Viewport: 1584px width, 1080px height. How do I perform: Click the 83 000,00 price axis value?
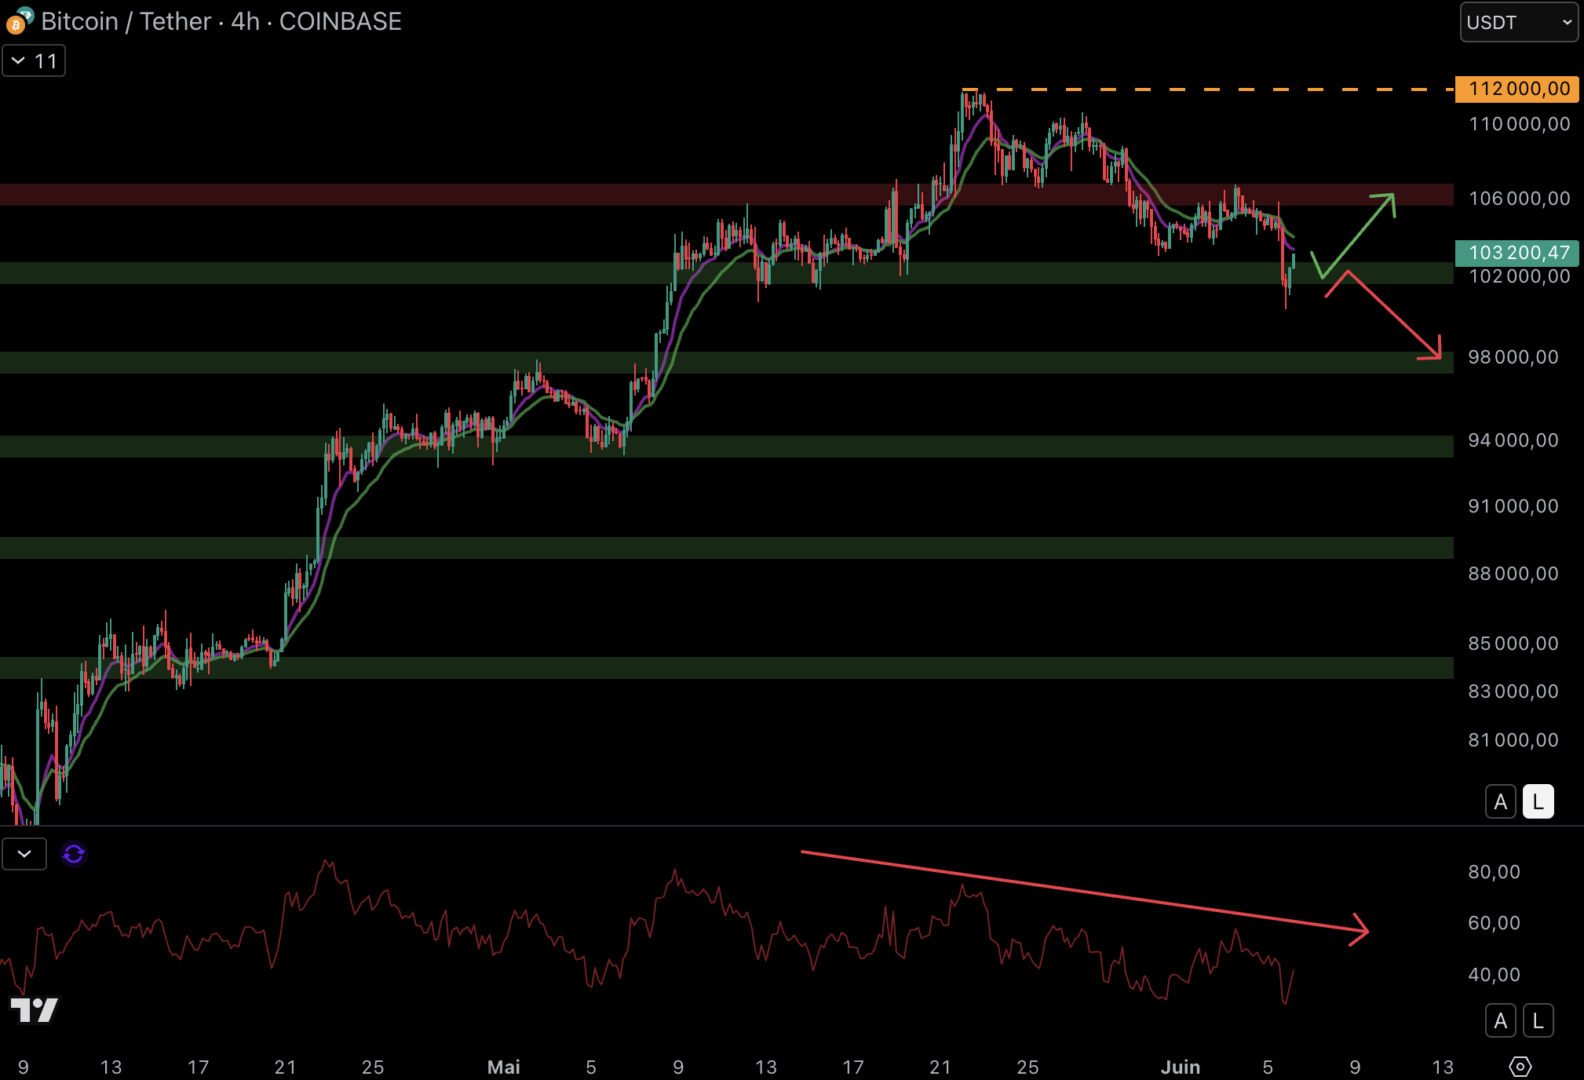[1513, 691]
